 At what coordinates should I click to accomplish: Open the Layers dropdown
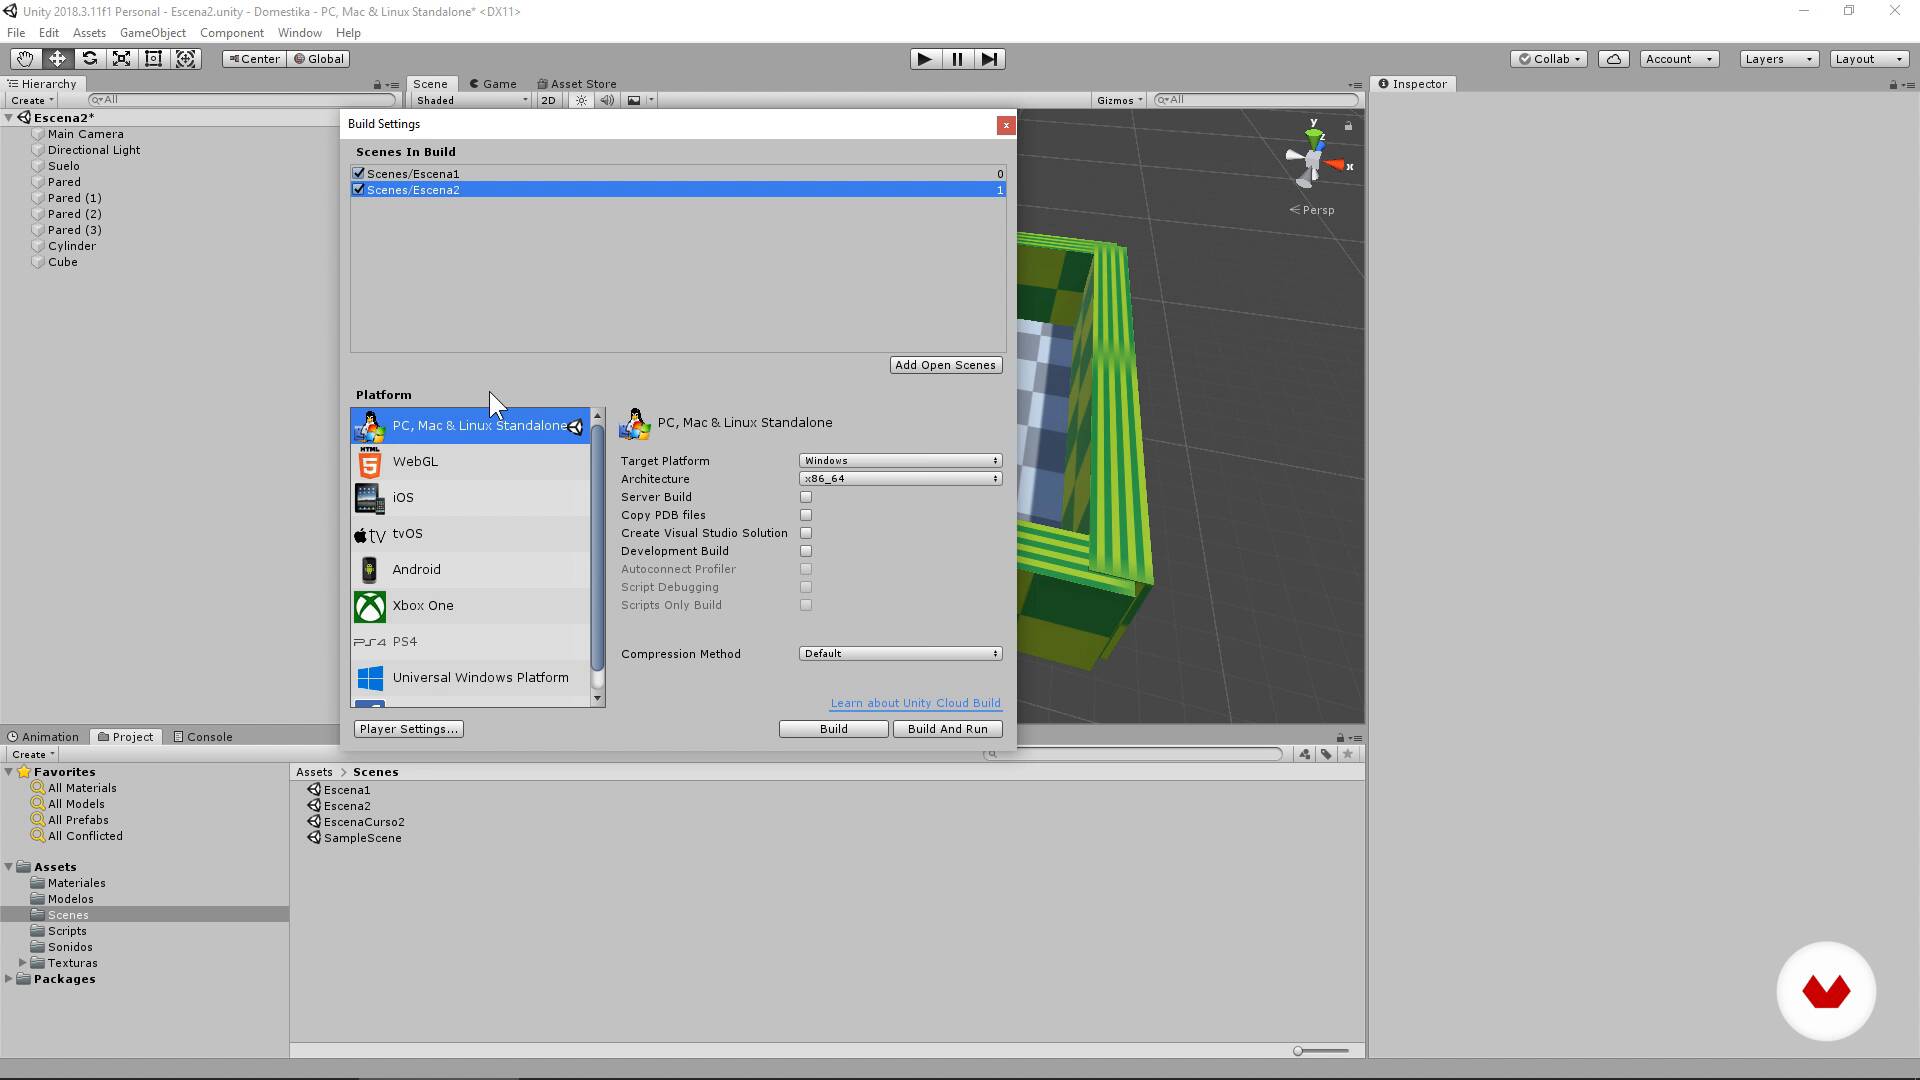click(1779, 59)
